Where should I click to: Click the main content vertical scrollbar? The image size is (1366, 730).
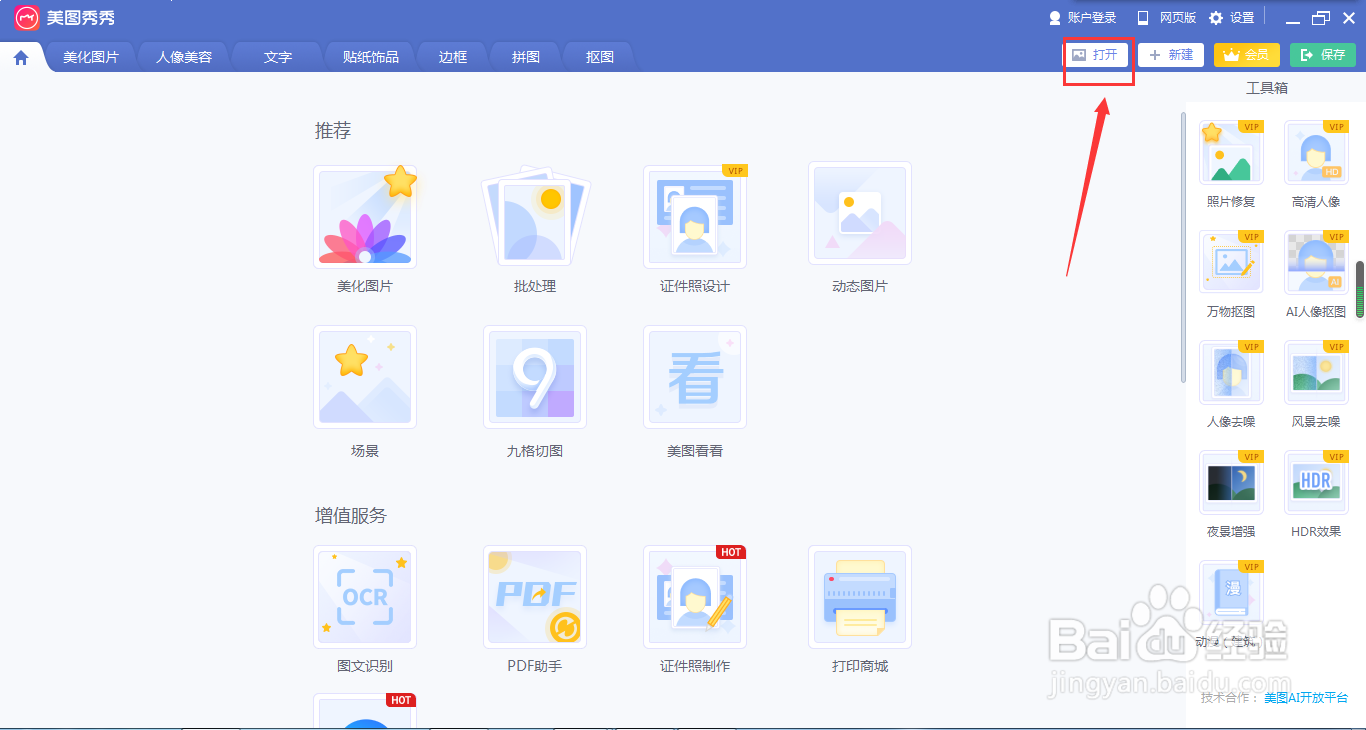coord(1183,247)
